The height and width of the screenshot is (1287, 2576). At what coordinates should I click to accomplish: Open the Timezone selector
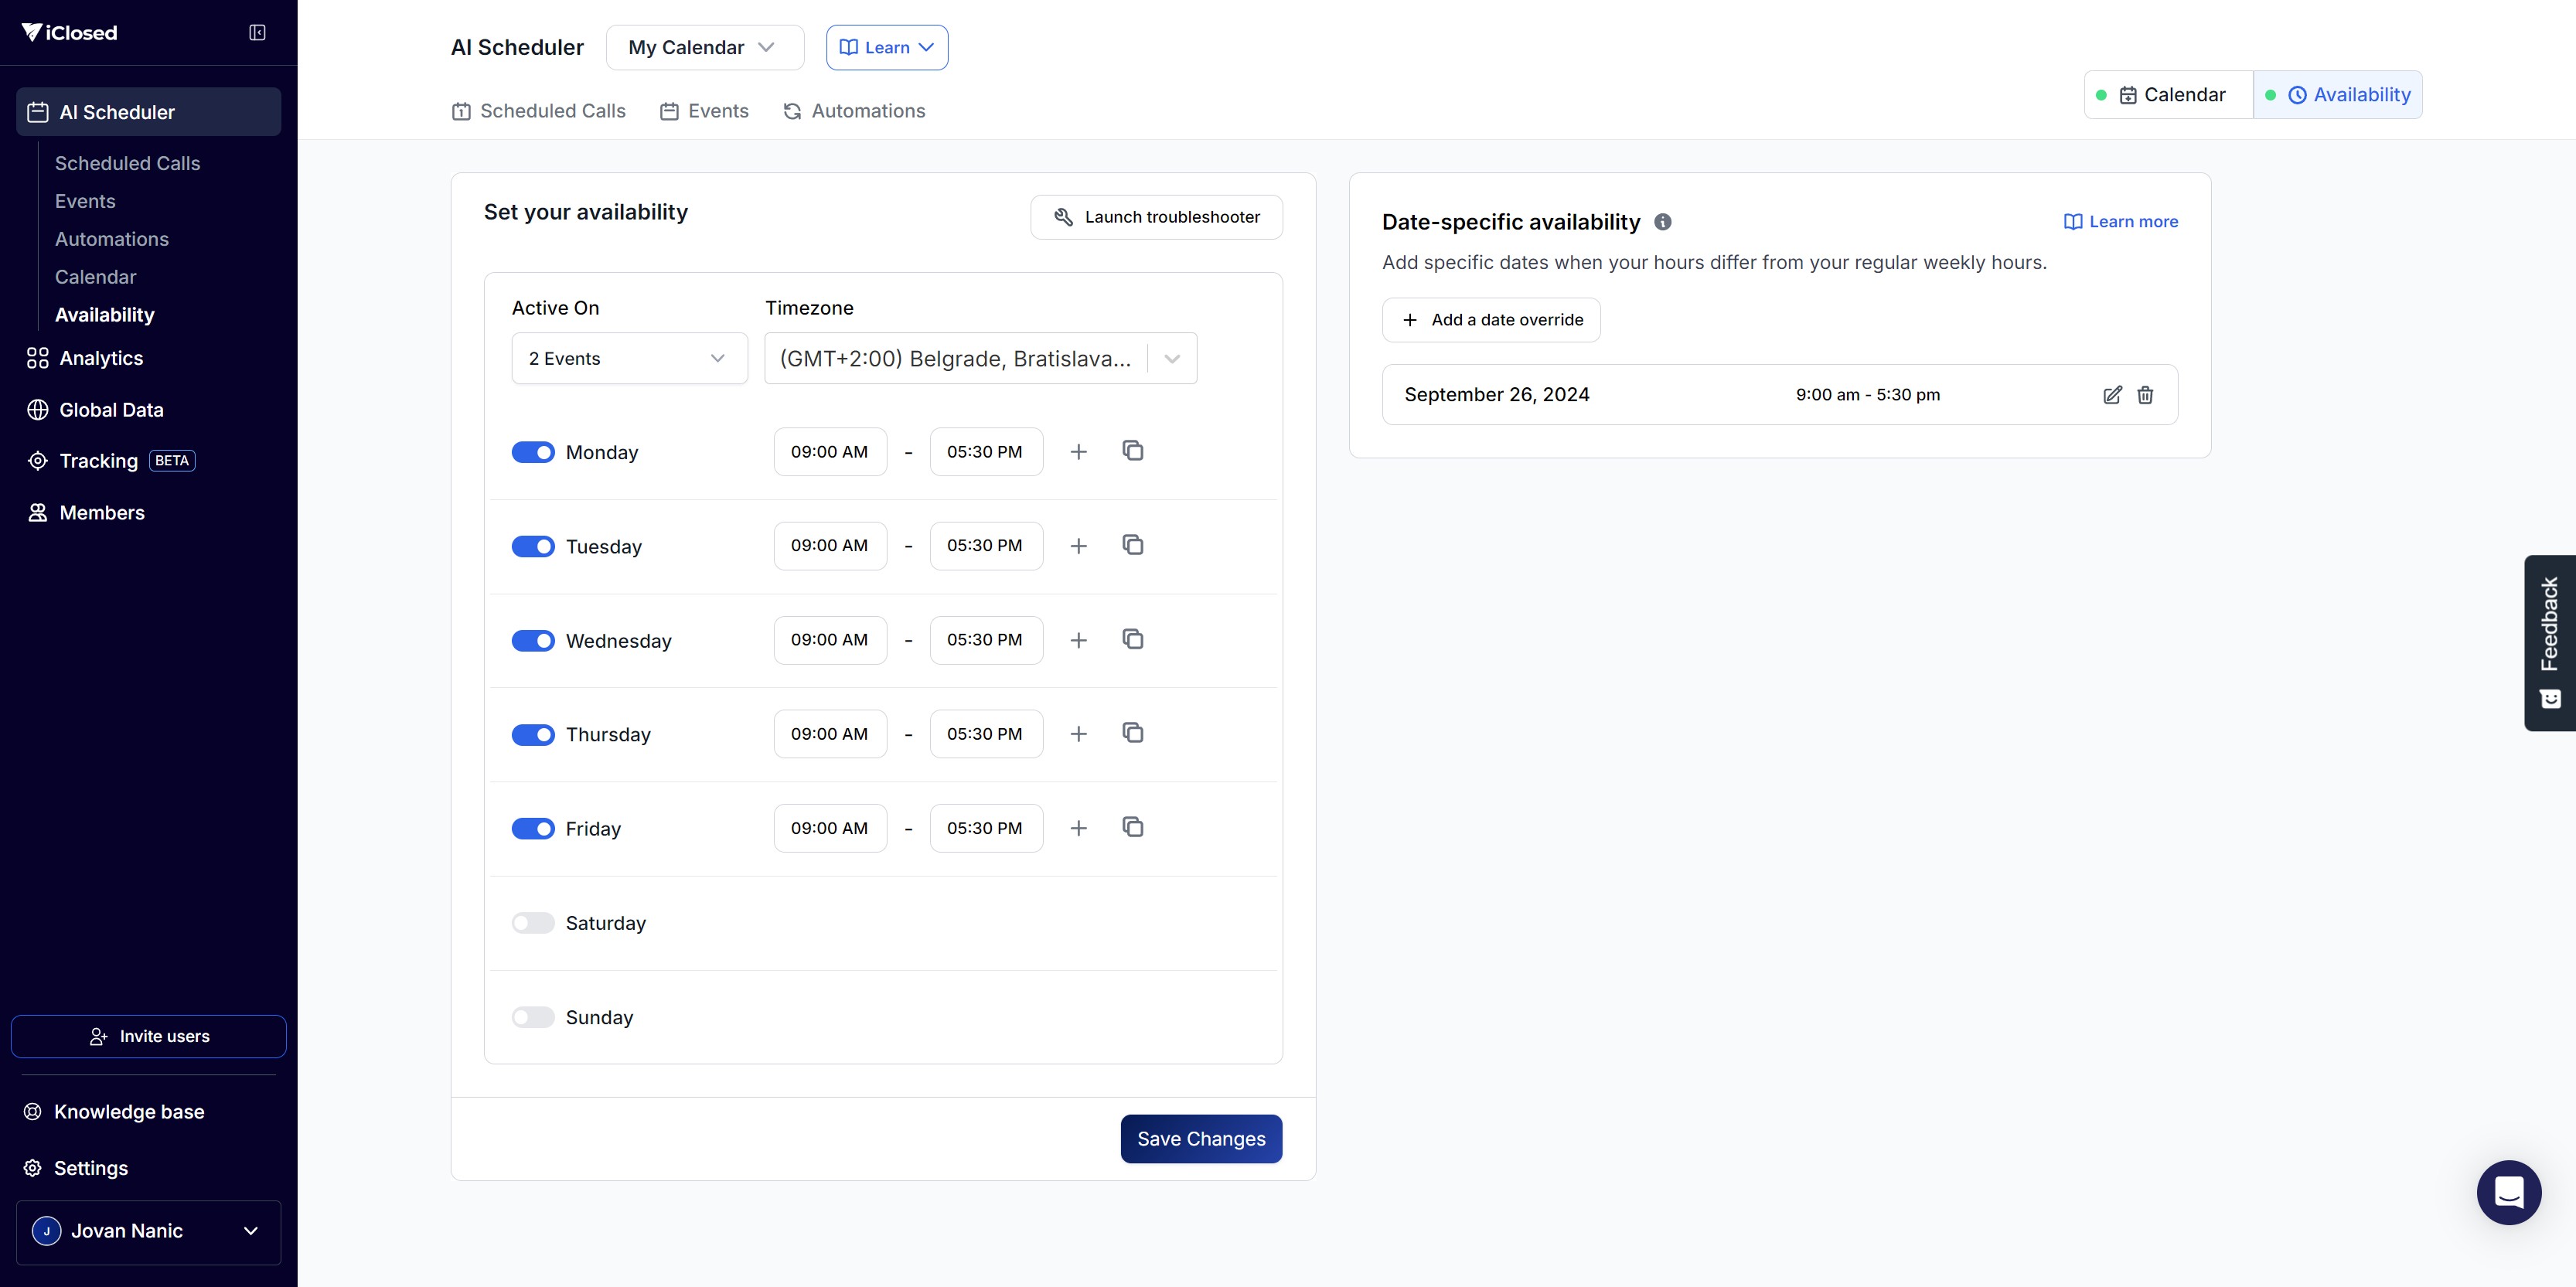[x=980, y=359]
